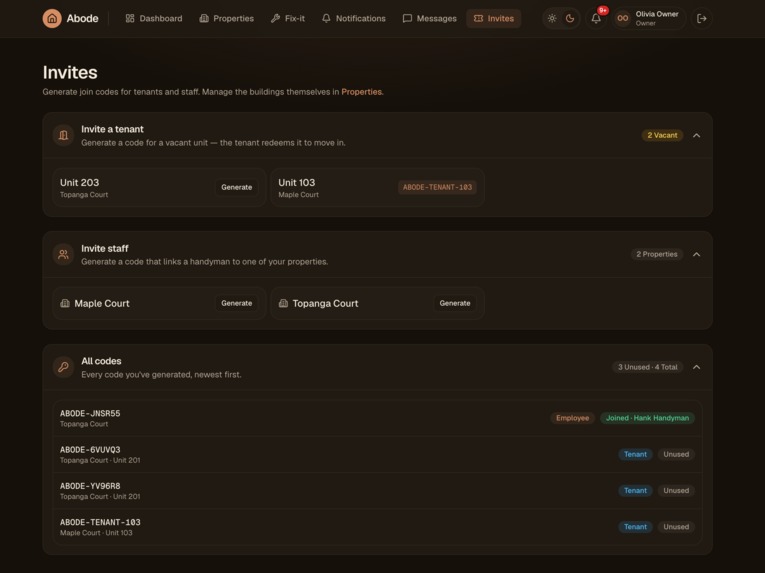Click the 2 Properties badge
This screenshot has height=573, width=765.
pos(657,254)
